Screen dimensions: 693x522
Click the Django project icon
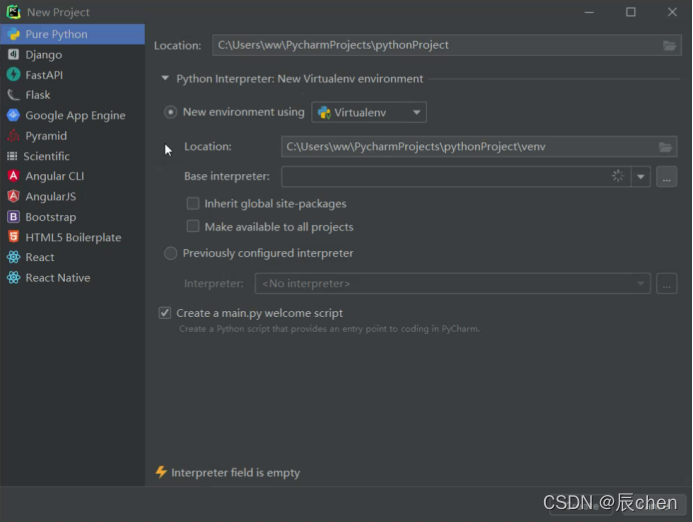(x=13, y=54)
